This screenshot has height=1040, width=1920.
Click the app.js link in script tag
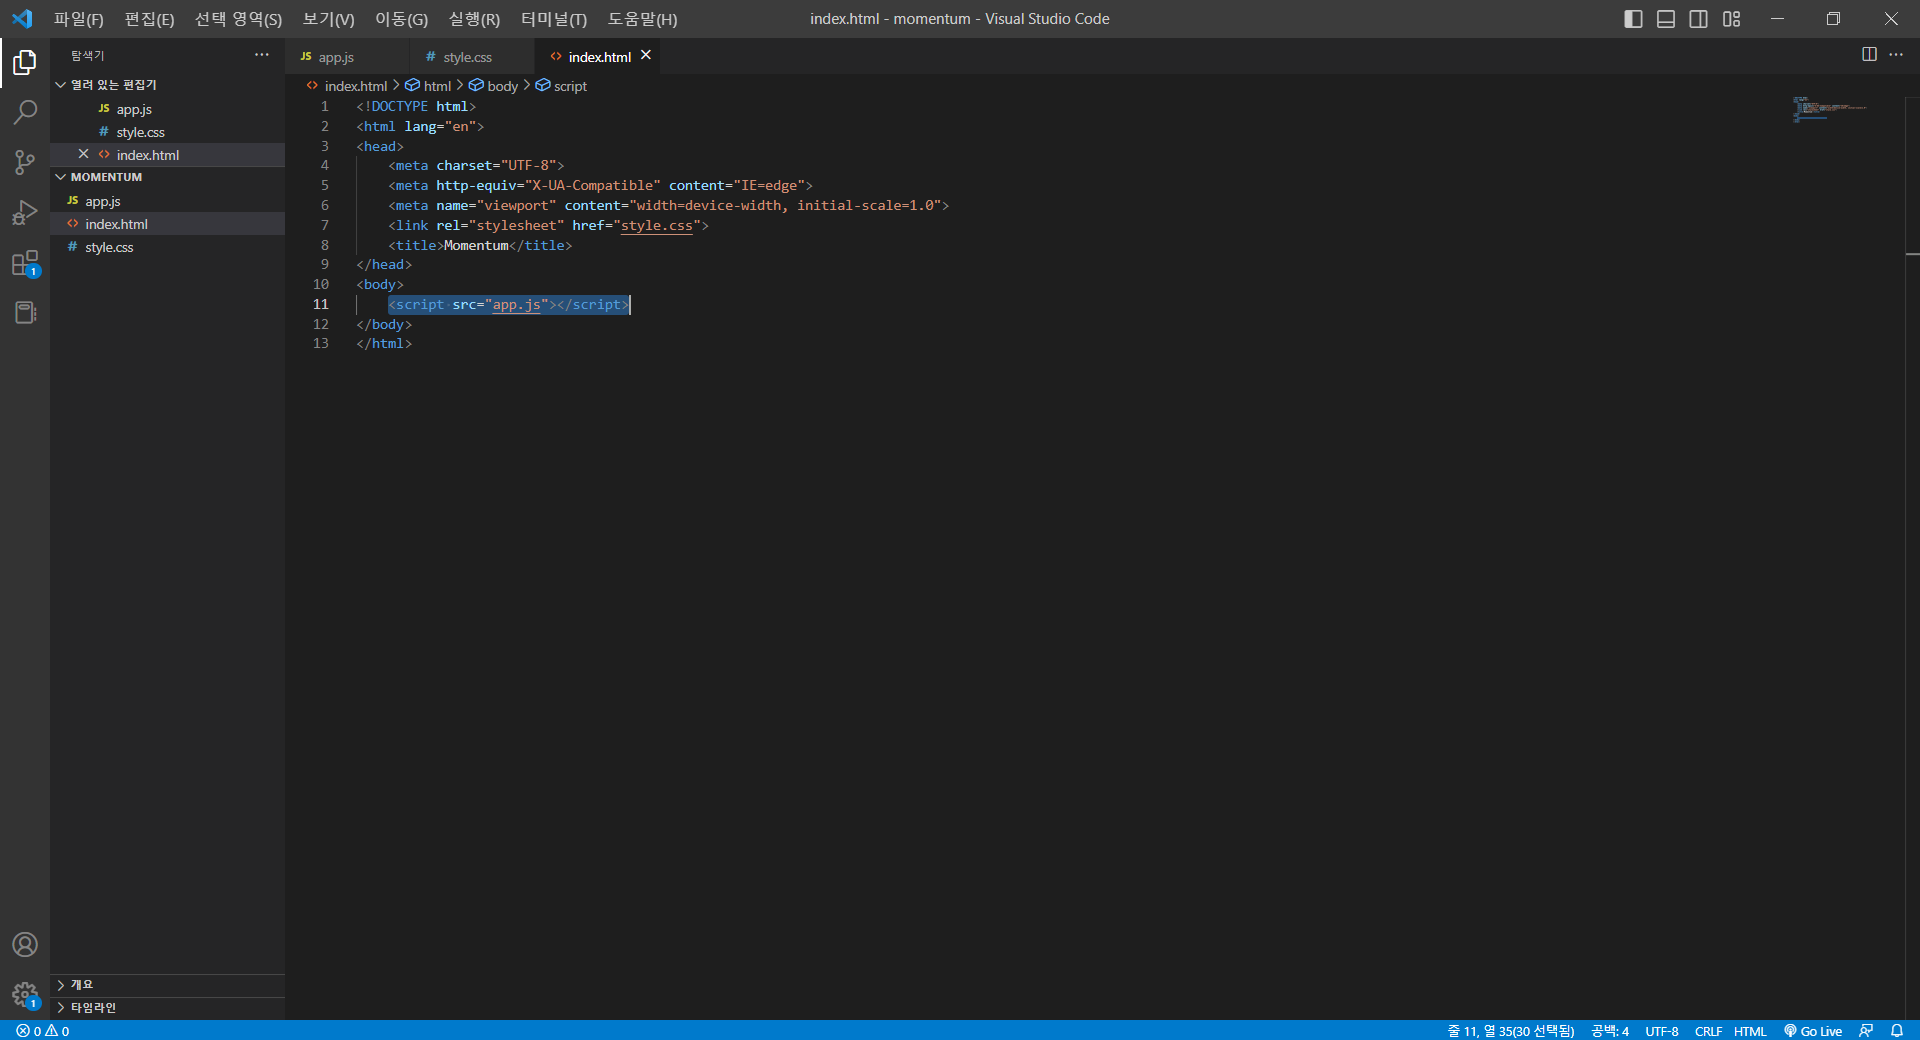tap(516, 304)
